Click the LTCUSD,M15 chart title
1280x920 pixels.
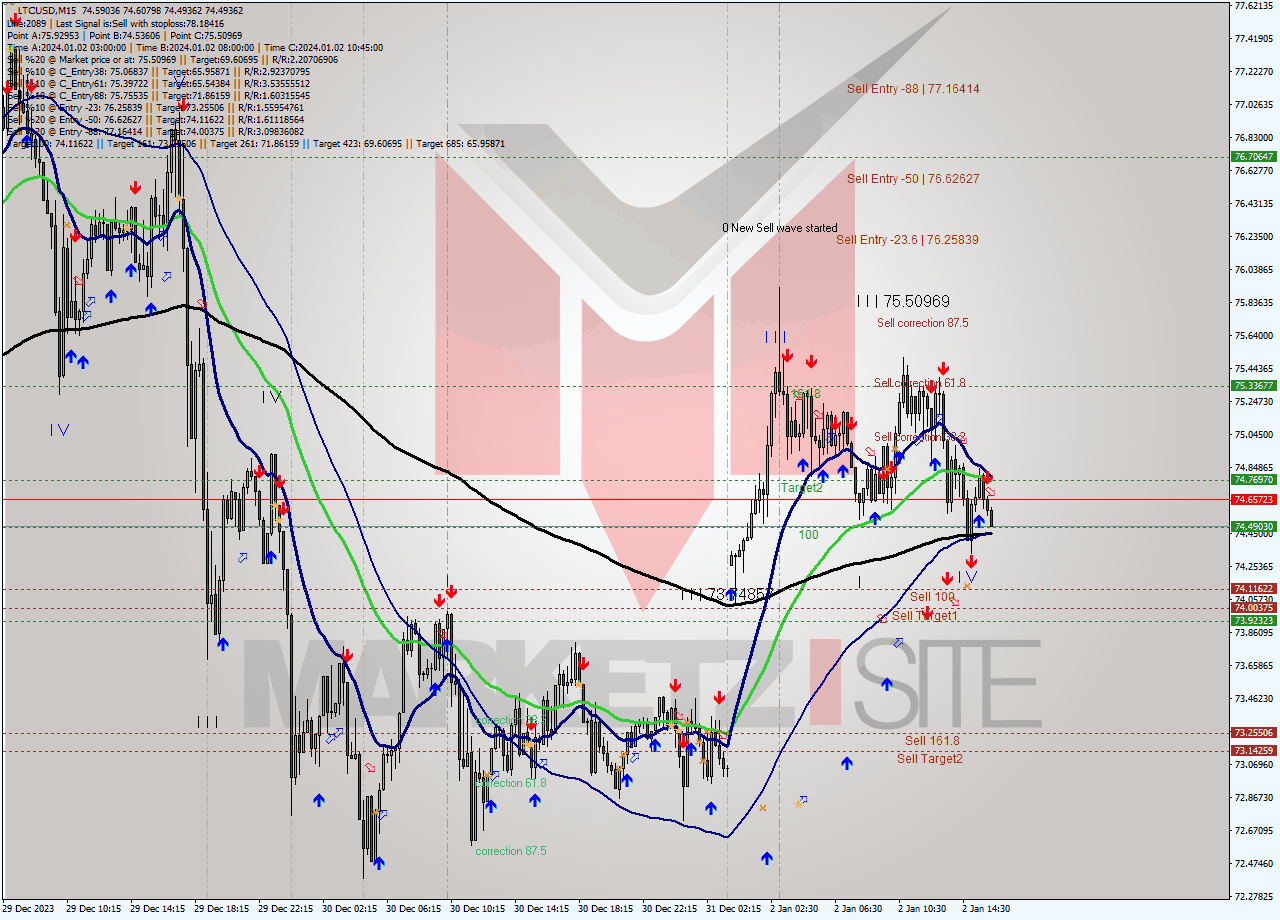click(x=49, y=10)
